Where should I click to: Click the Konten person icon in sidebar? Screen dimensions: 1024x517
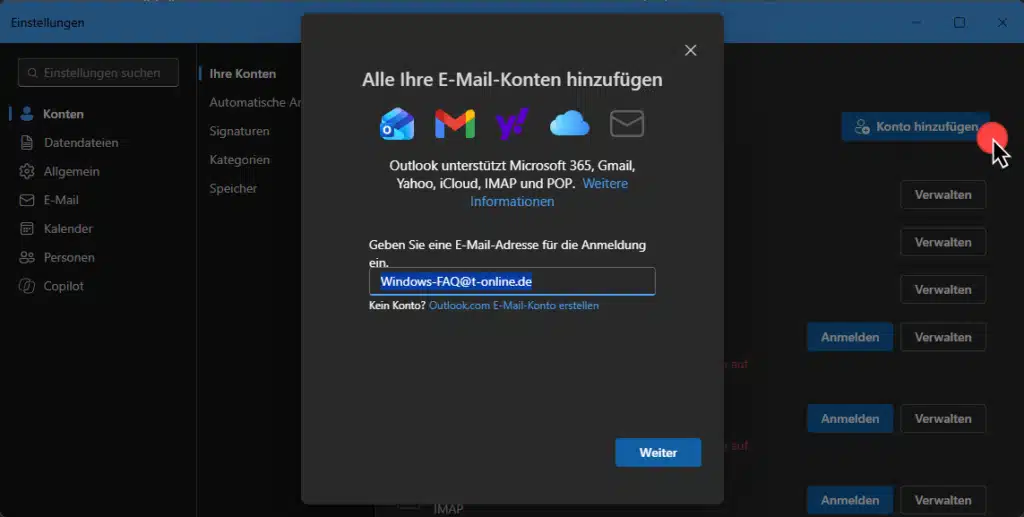[27, 114]
